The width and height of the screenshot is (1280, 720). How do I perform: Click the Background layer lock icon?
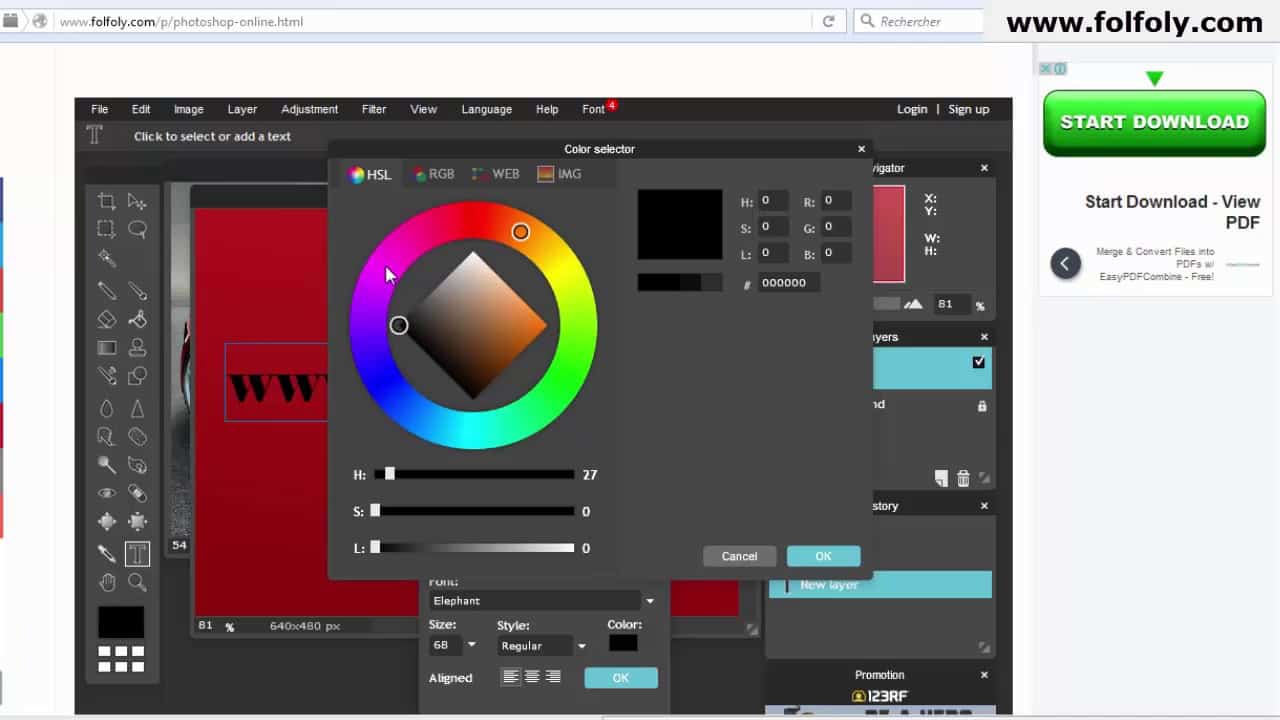click(982, 406)
